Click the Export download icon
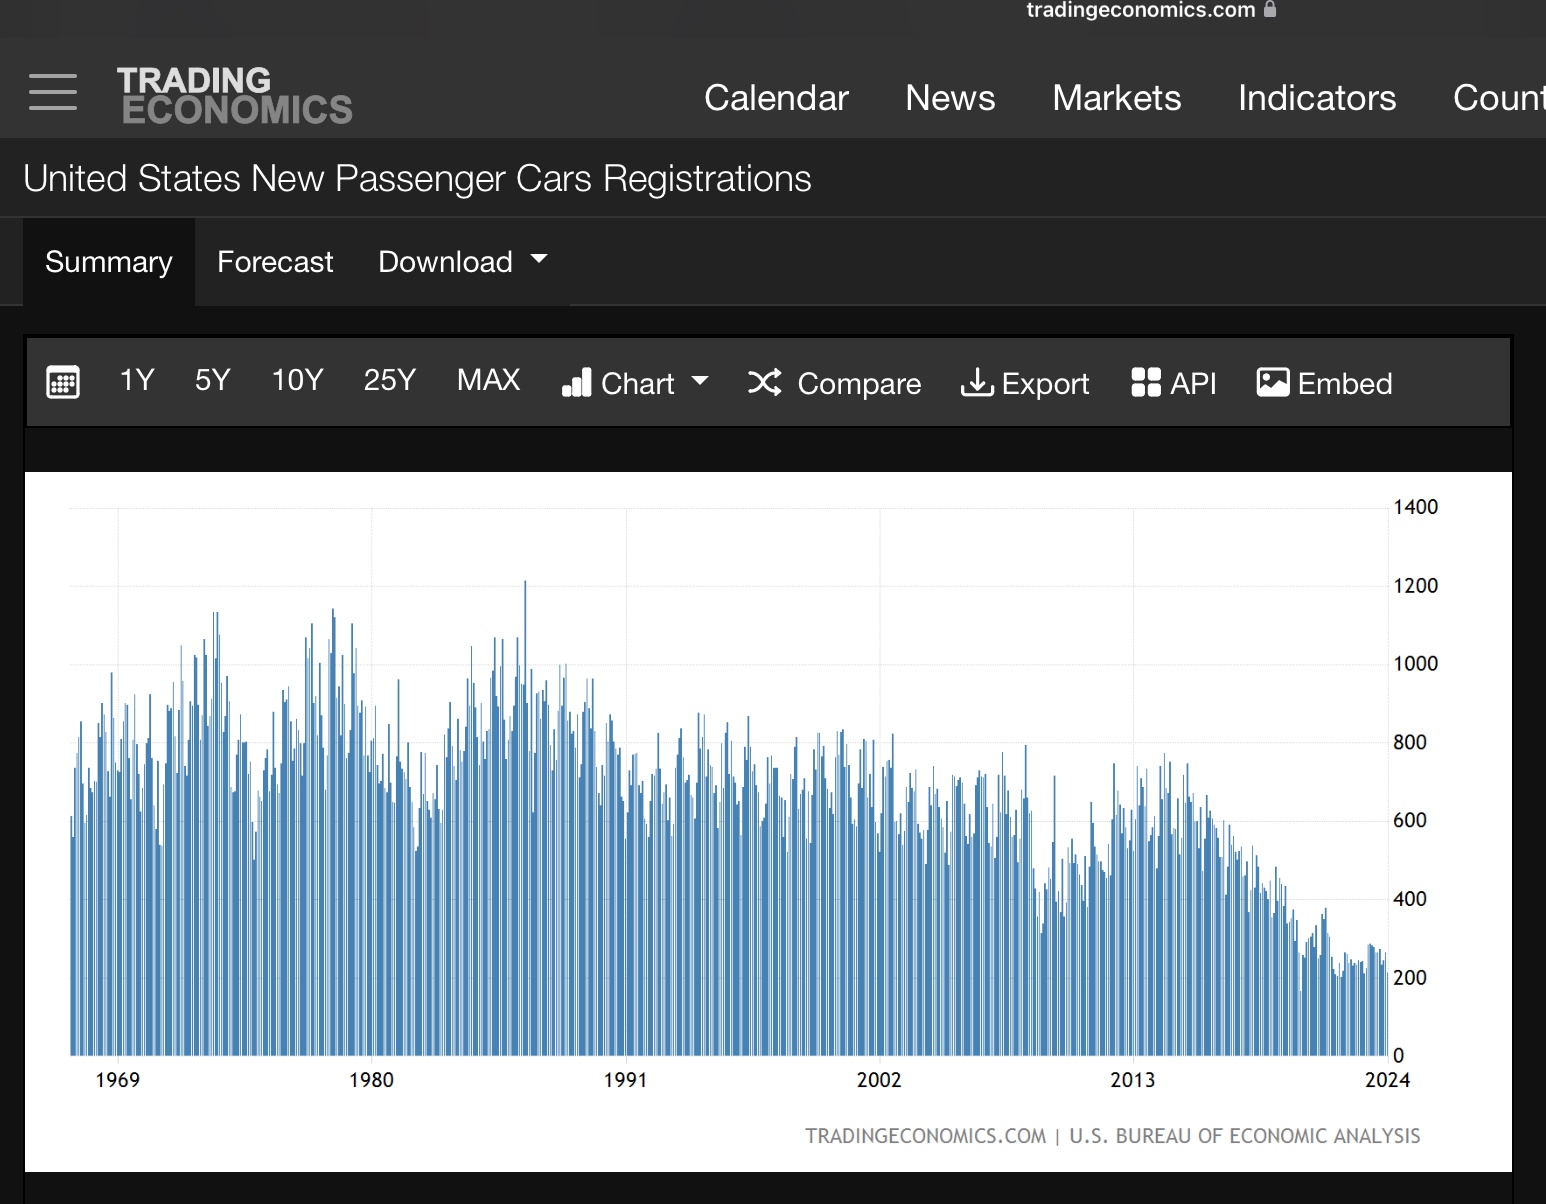 tap(977, 382)
